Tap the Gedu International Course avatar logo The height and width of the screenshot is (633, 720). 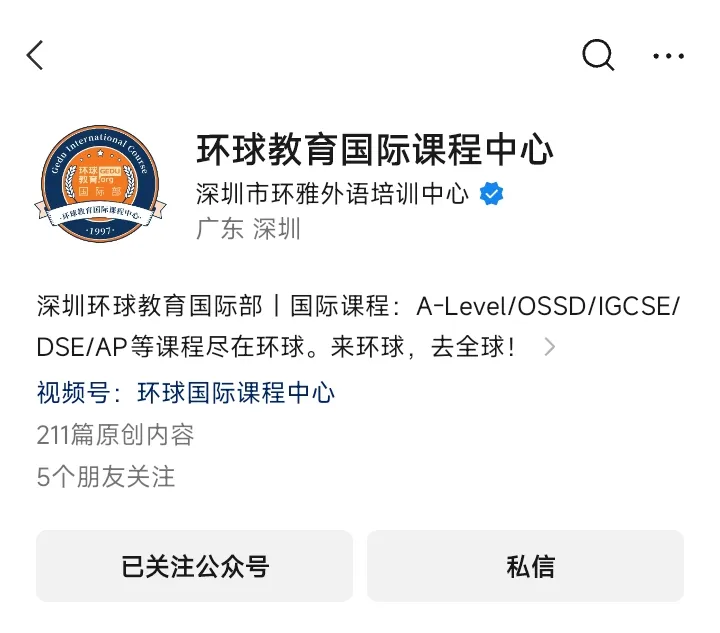tap(101, 184)
